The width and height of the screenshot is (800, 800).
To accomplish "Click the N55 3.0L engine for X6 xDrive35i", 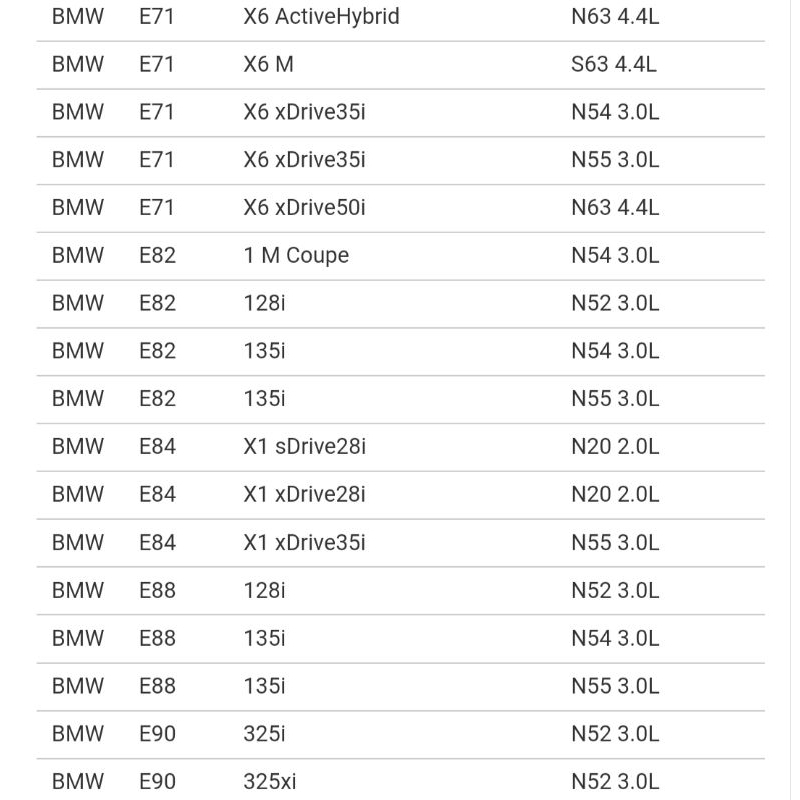I will click(615, 160).
